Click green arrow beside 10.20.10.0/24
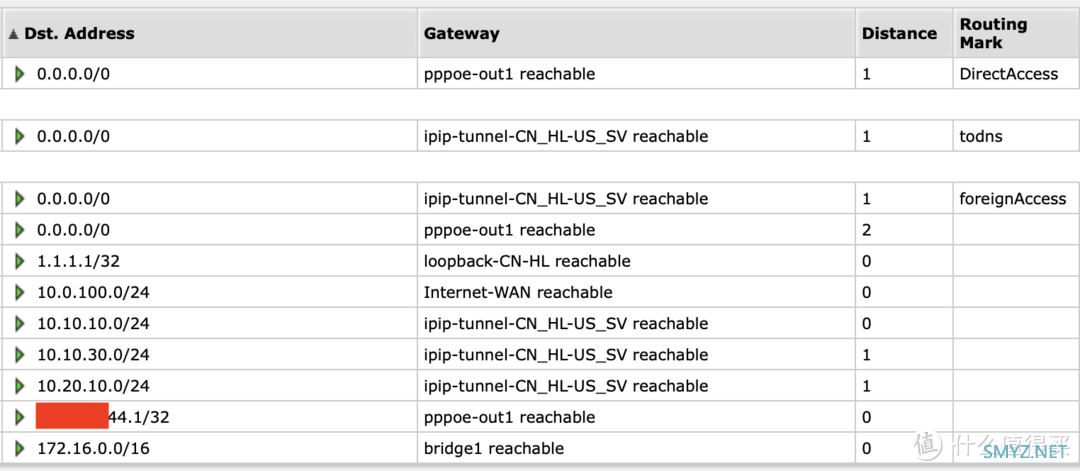 [20, 386]
